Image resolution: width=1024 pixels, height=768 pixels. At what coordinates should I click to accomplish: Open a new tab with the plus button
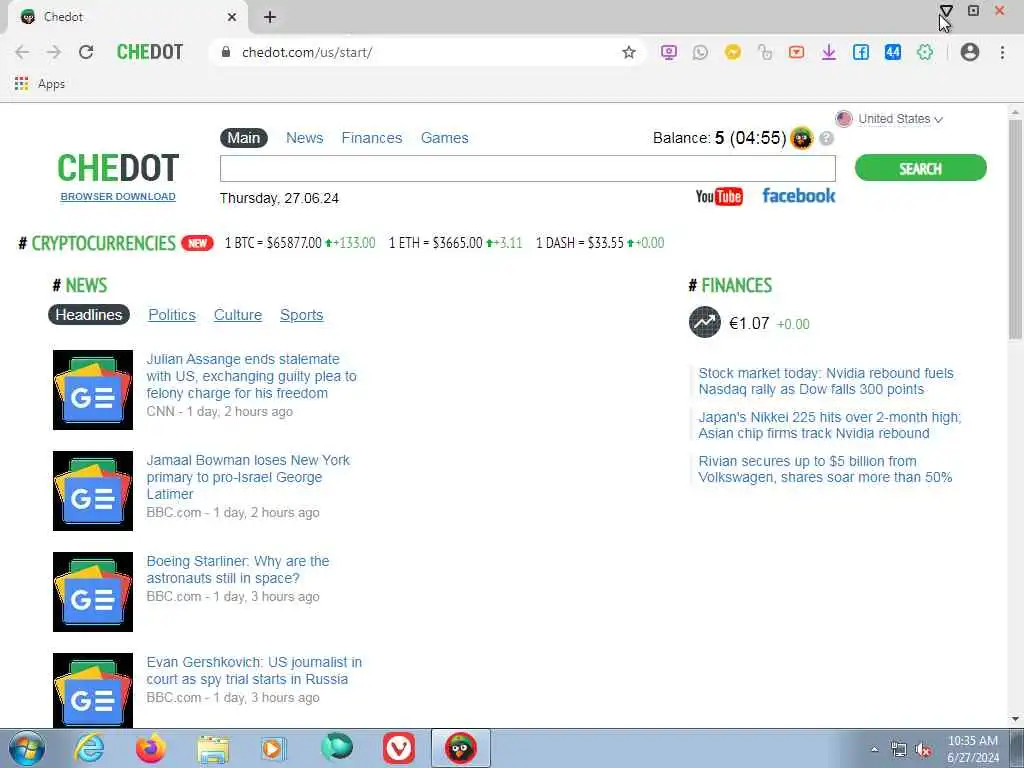[270, 17]
